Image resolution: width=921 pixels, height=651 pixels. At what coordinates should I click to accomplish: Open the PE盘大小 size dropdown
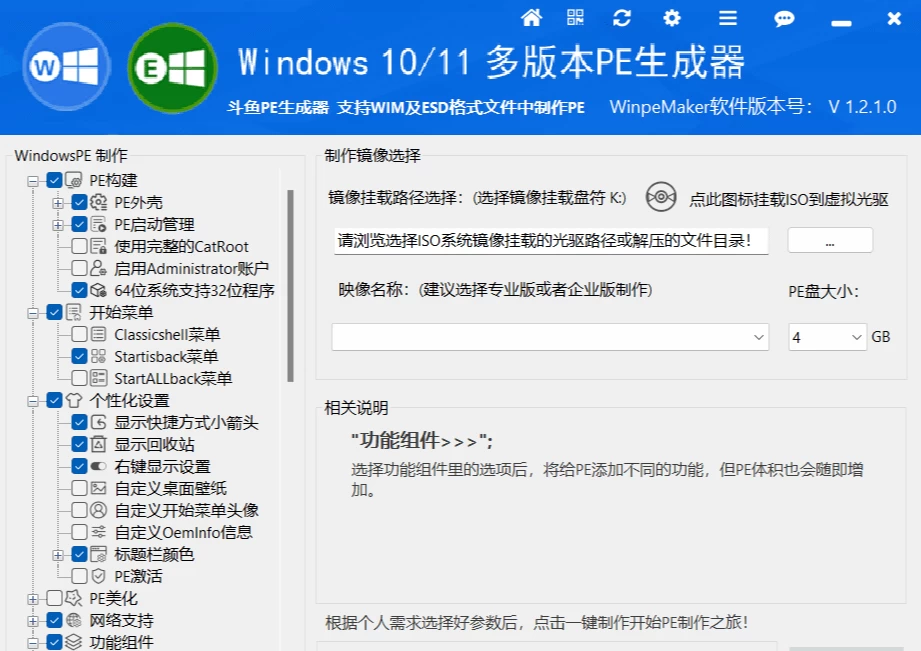click(x=827, y=337)
